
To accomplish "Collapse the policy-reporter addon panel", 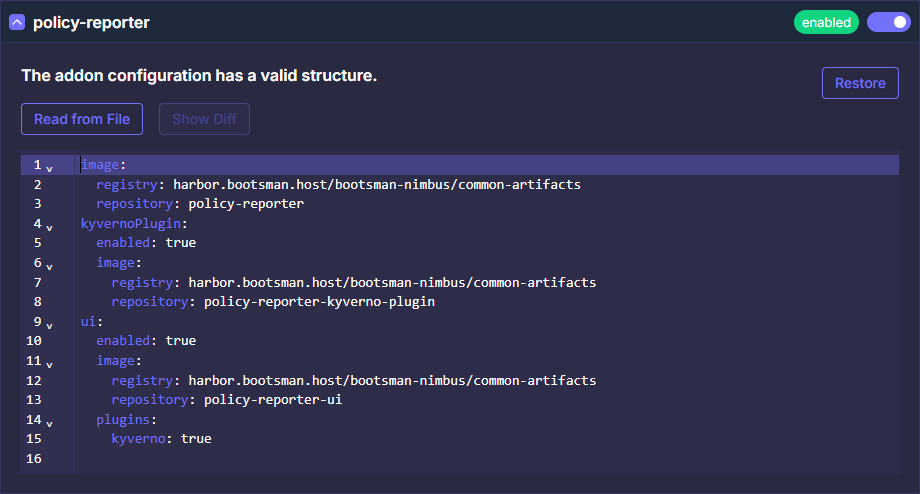I will [17, 22].
